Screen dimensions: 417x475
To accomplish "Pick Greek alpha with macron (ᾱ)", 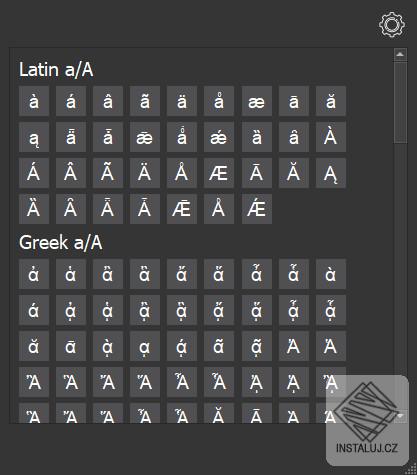I will pos(71,346).
